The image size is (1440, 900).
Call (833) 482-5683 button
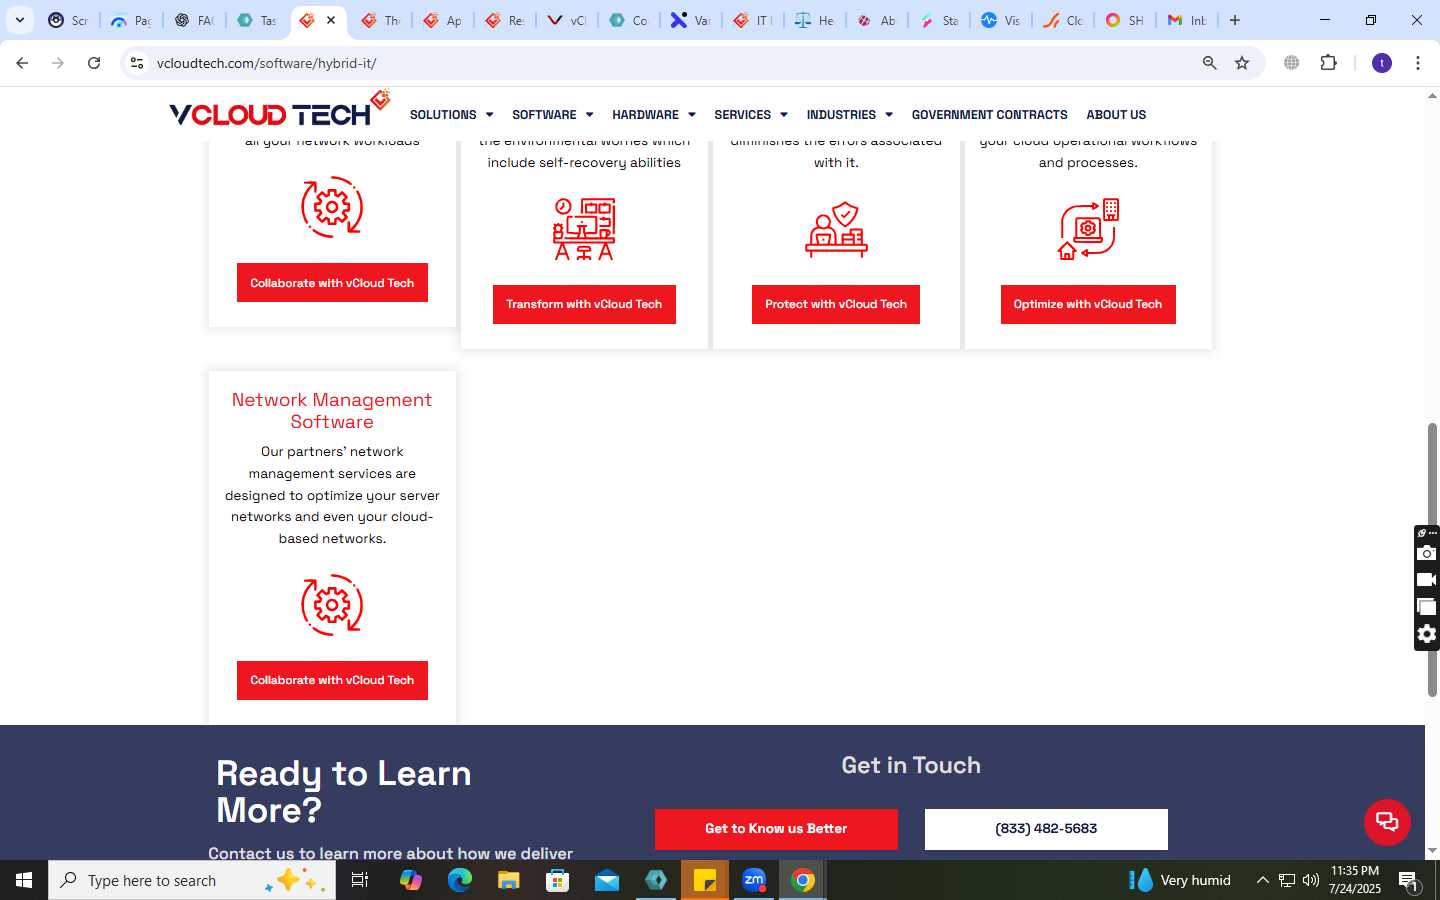pos(1046,829)
